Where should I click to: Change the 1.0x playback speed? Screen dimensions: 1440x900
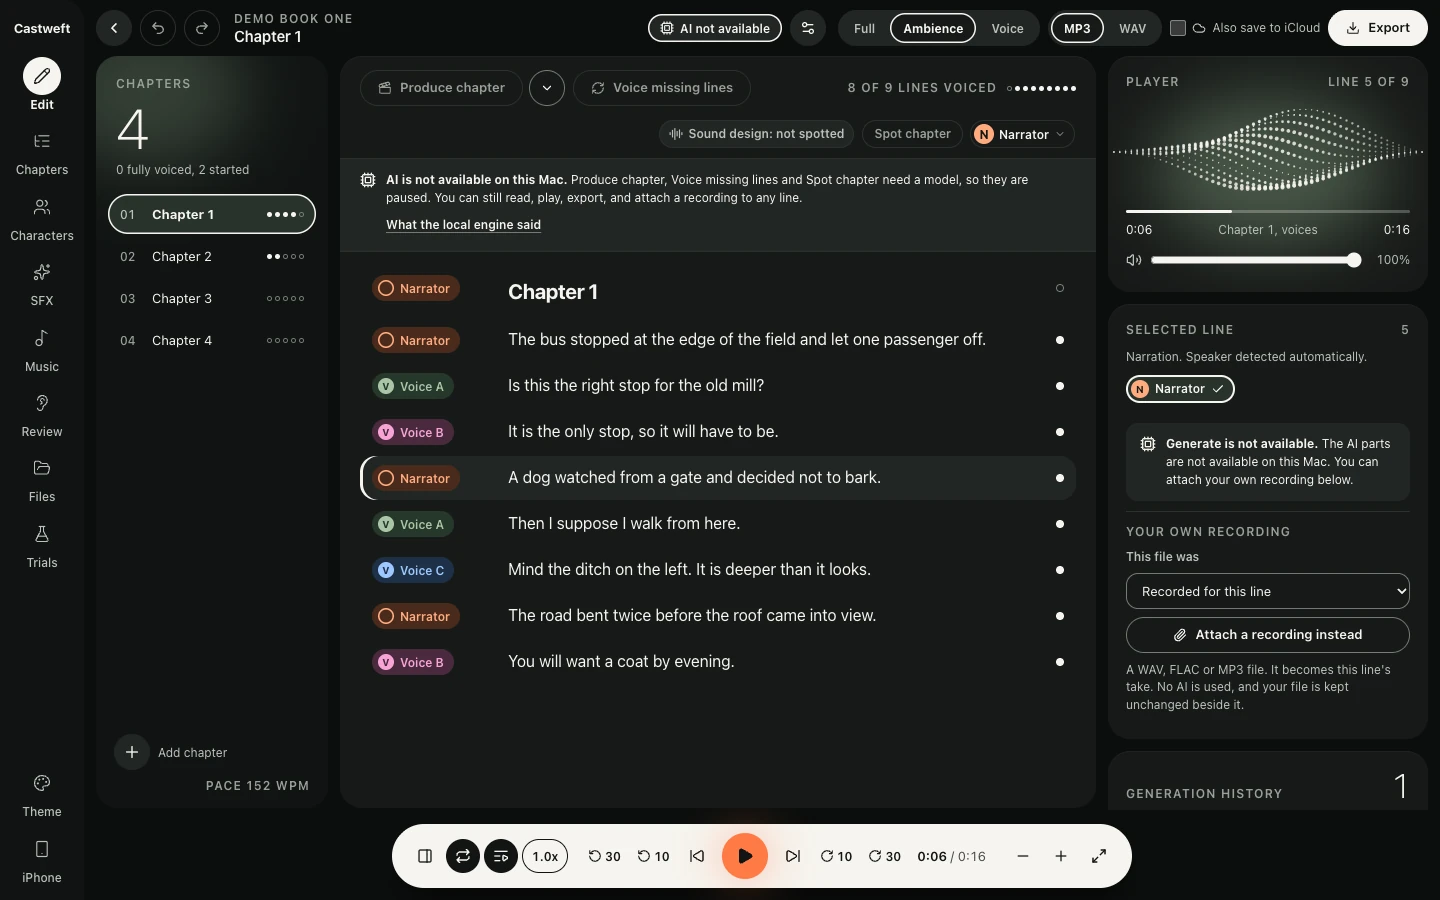pos(545,856)
